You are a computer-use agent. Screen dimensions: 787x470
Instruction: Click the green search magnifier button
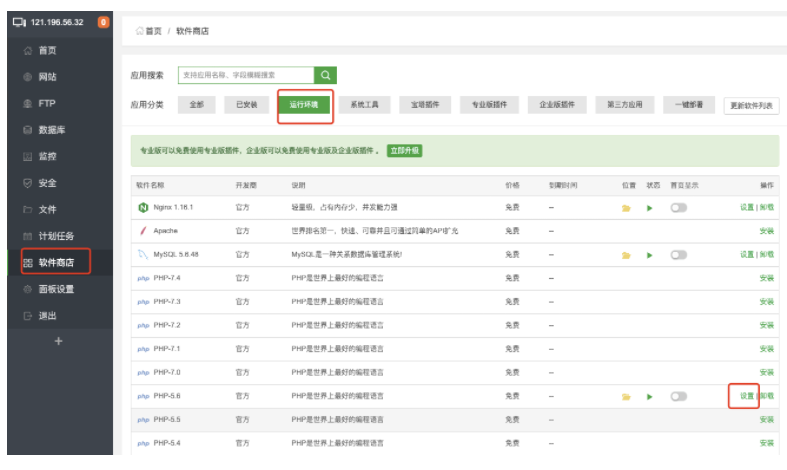click(x=325, y=75)
